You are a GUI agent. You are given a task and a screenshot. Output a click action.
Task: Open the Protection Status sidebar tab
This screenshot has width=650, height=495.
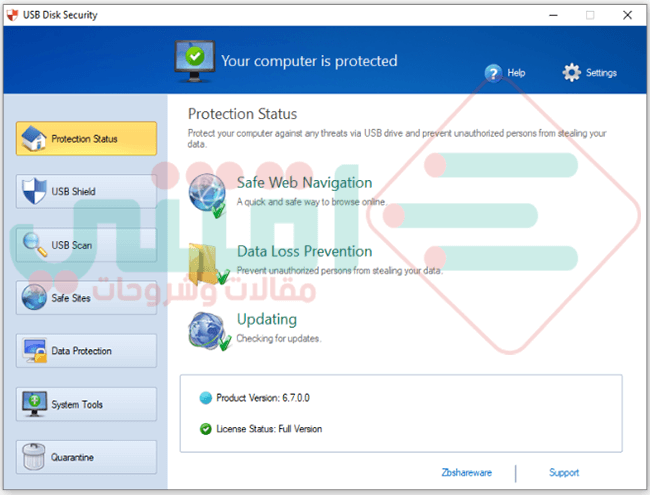(x=86, y=138)
